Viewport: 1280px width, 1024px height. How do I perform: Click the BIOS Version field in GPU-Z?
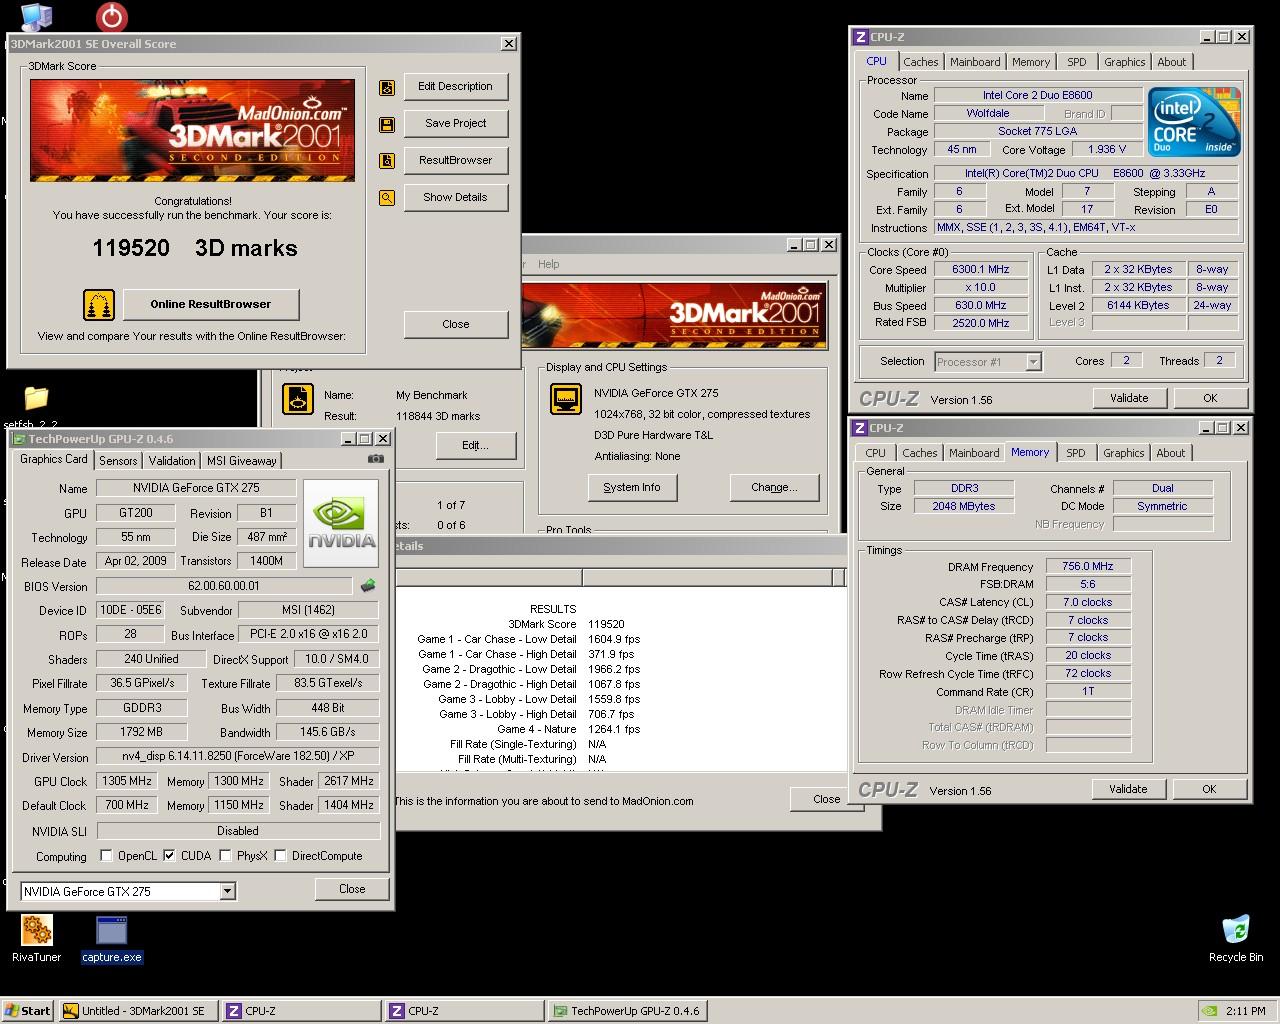[x=224, y=586]
